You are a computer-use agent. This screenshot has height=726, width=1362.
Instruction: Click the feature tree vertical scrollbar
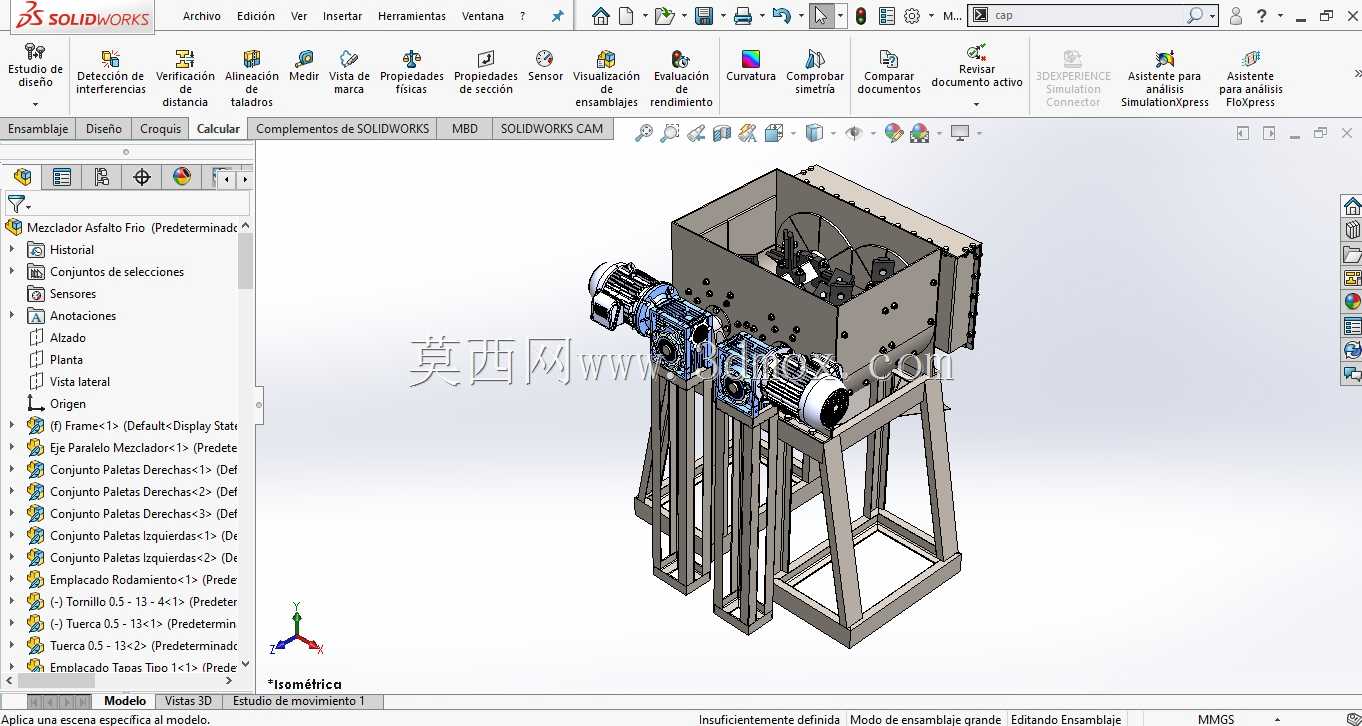tap(245, 262)
